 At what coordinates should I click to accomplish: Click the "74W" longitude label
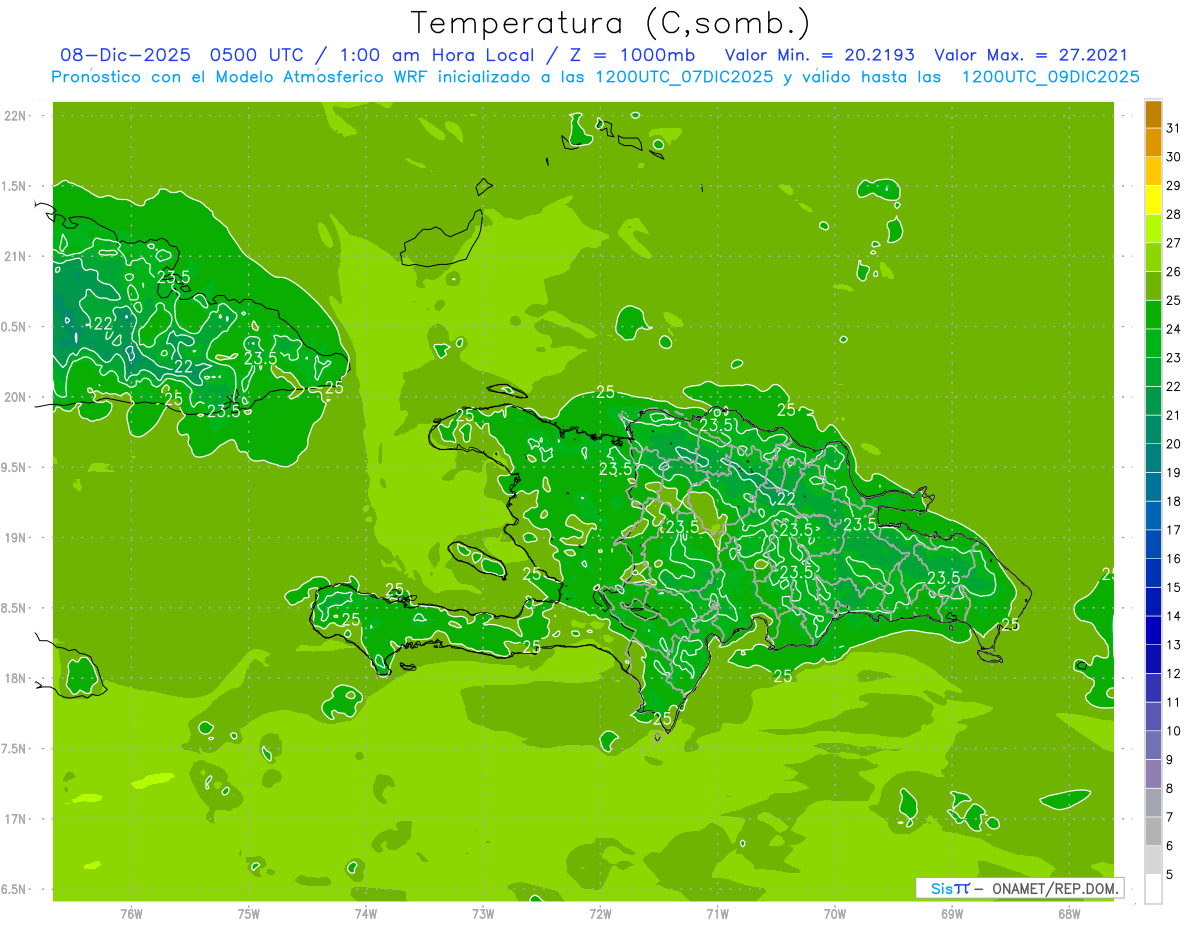(x=366, y=914)
